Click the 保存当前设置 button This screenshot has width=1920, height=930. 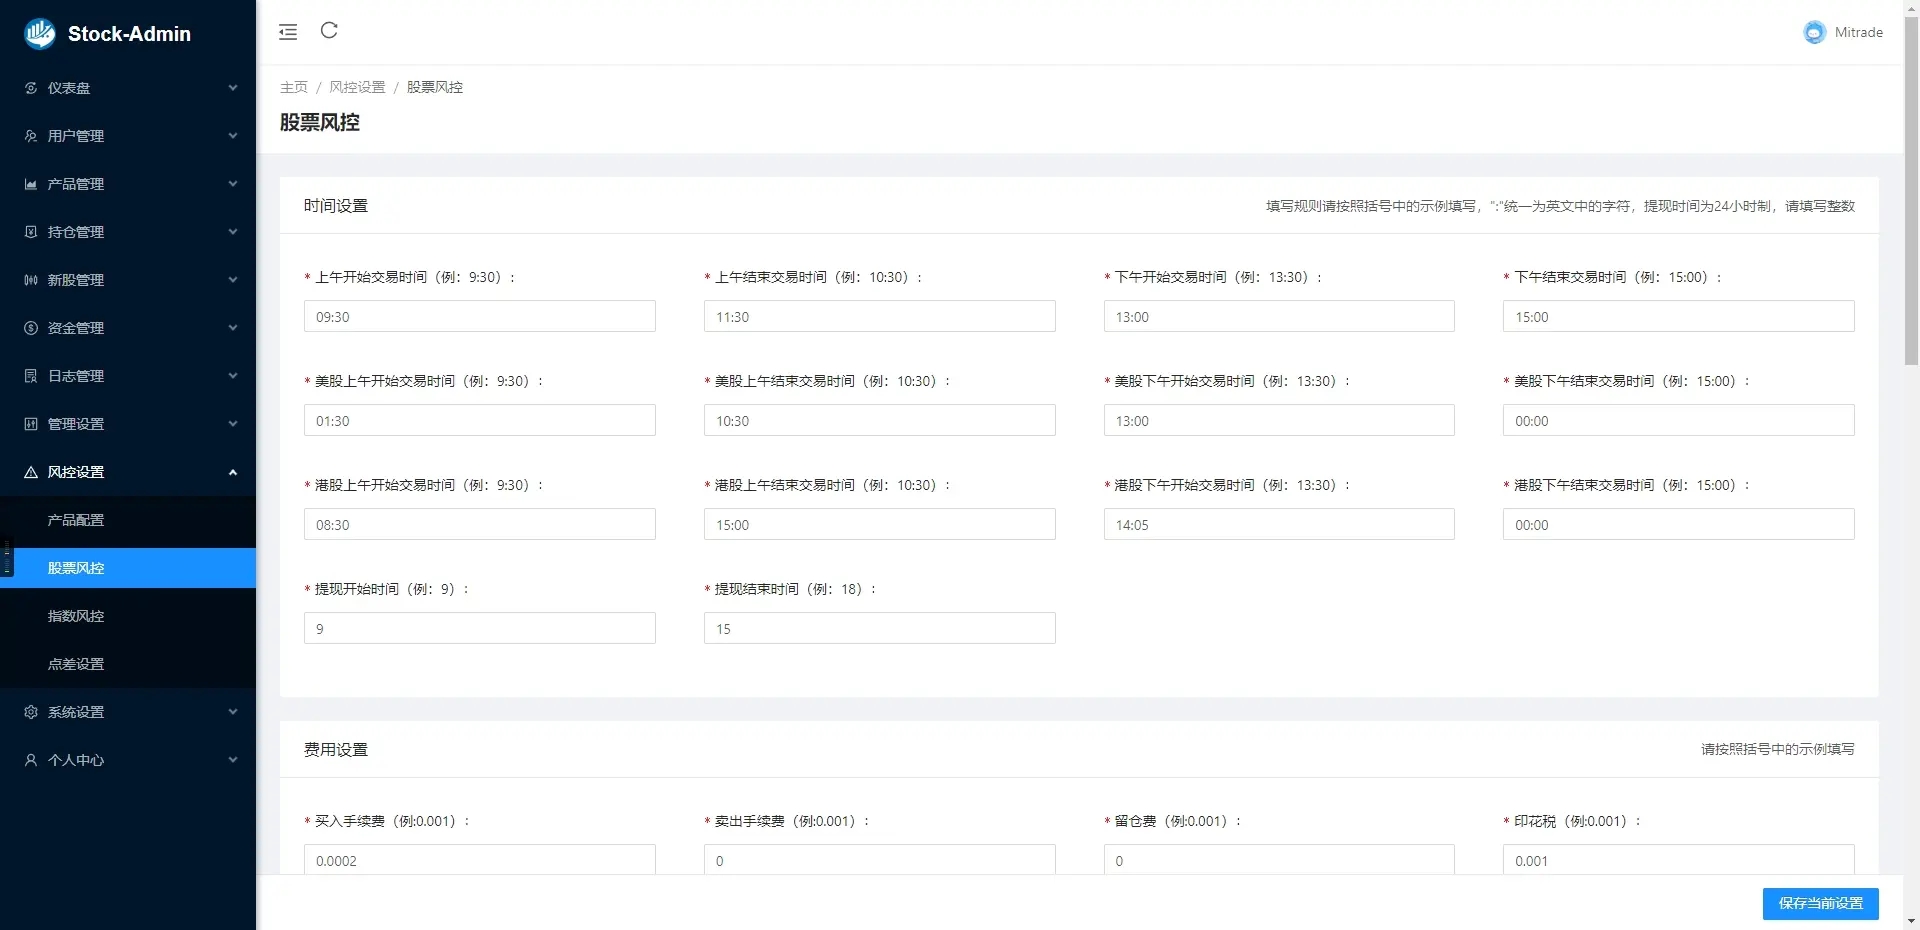click(x=1820, y=903)
